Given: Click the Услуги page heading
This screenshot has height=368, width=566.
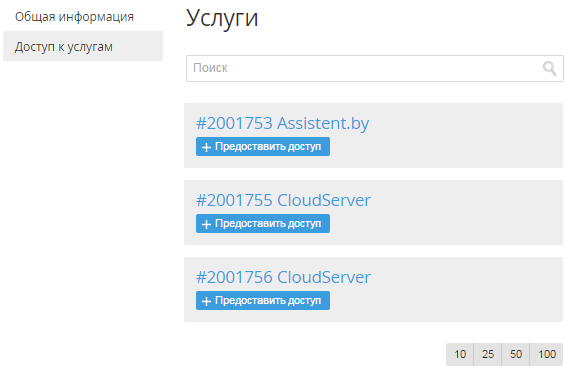Looking at the screenshot, I should point(222,18).
